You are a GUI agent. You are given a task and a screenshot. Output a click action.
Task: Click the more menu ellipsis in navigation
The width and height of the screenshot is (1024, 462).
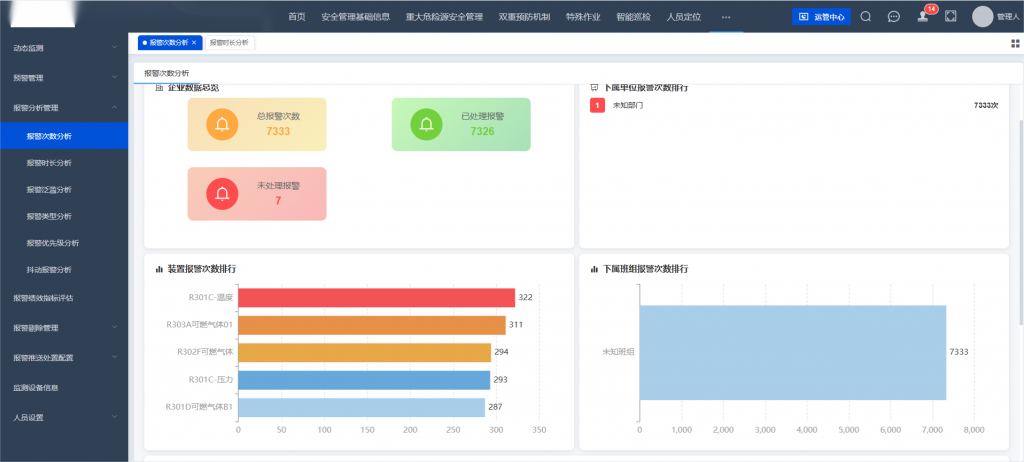pyautogui.click(x=726, y=17)
